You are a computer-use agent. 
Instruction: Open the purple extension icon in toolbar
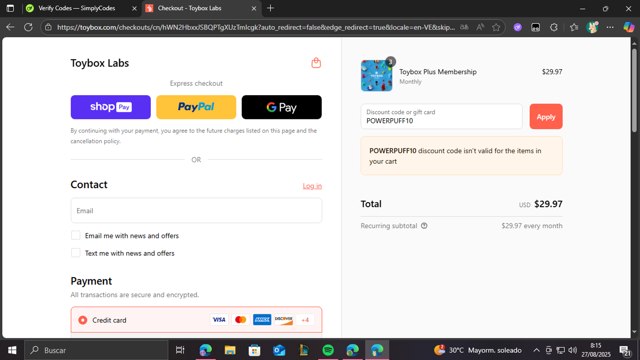518,27
